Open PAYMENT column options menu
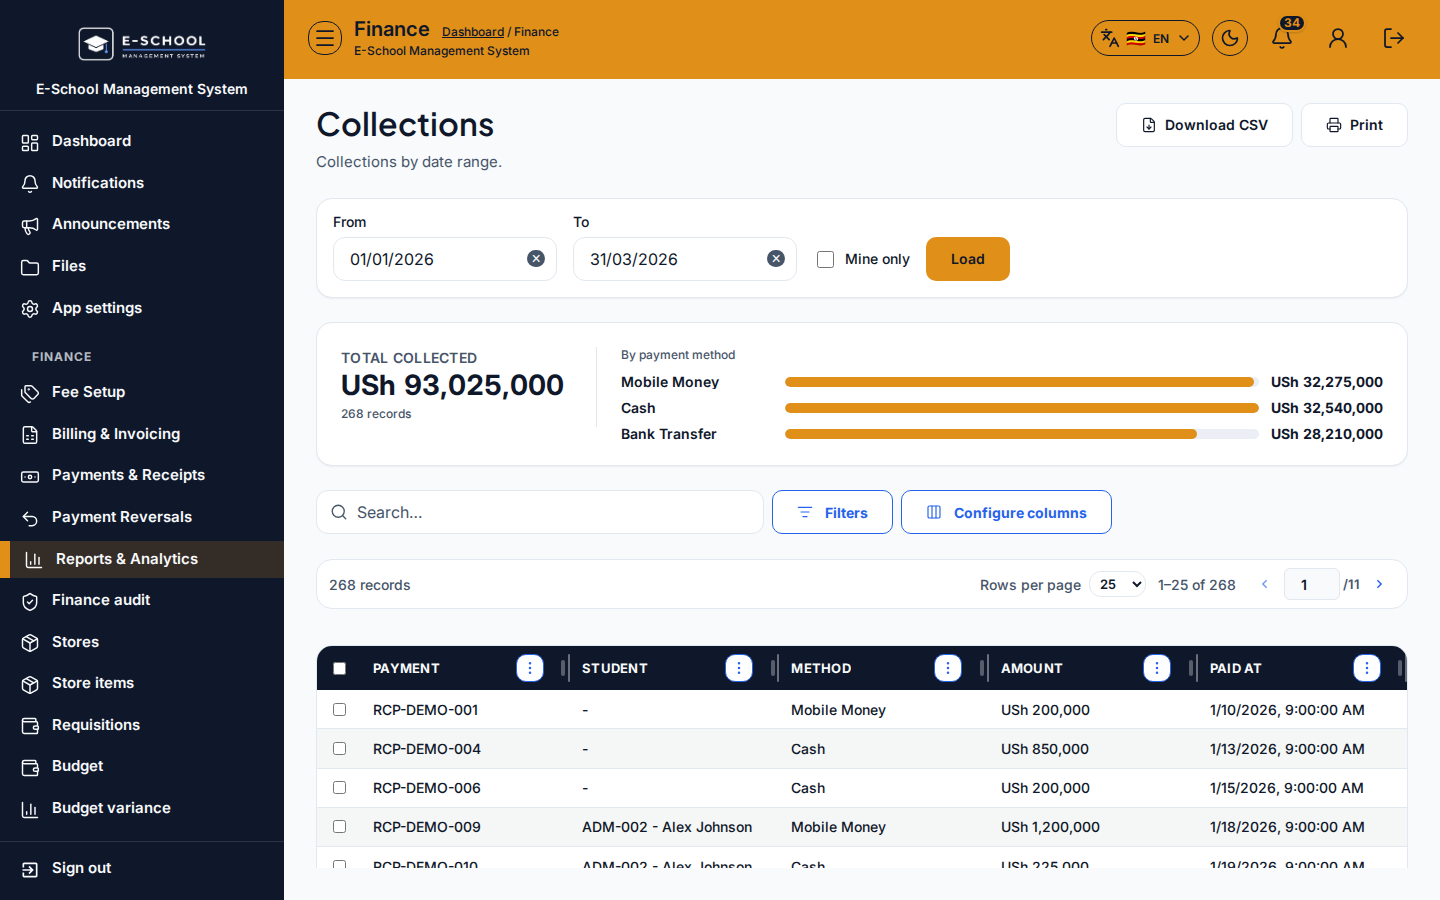Viewport: 1440px width, 900px height. coord(530,668)
